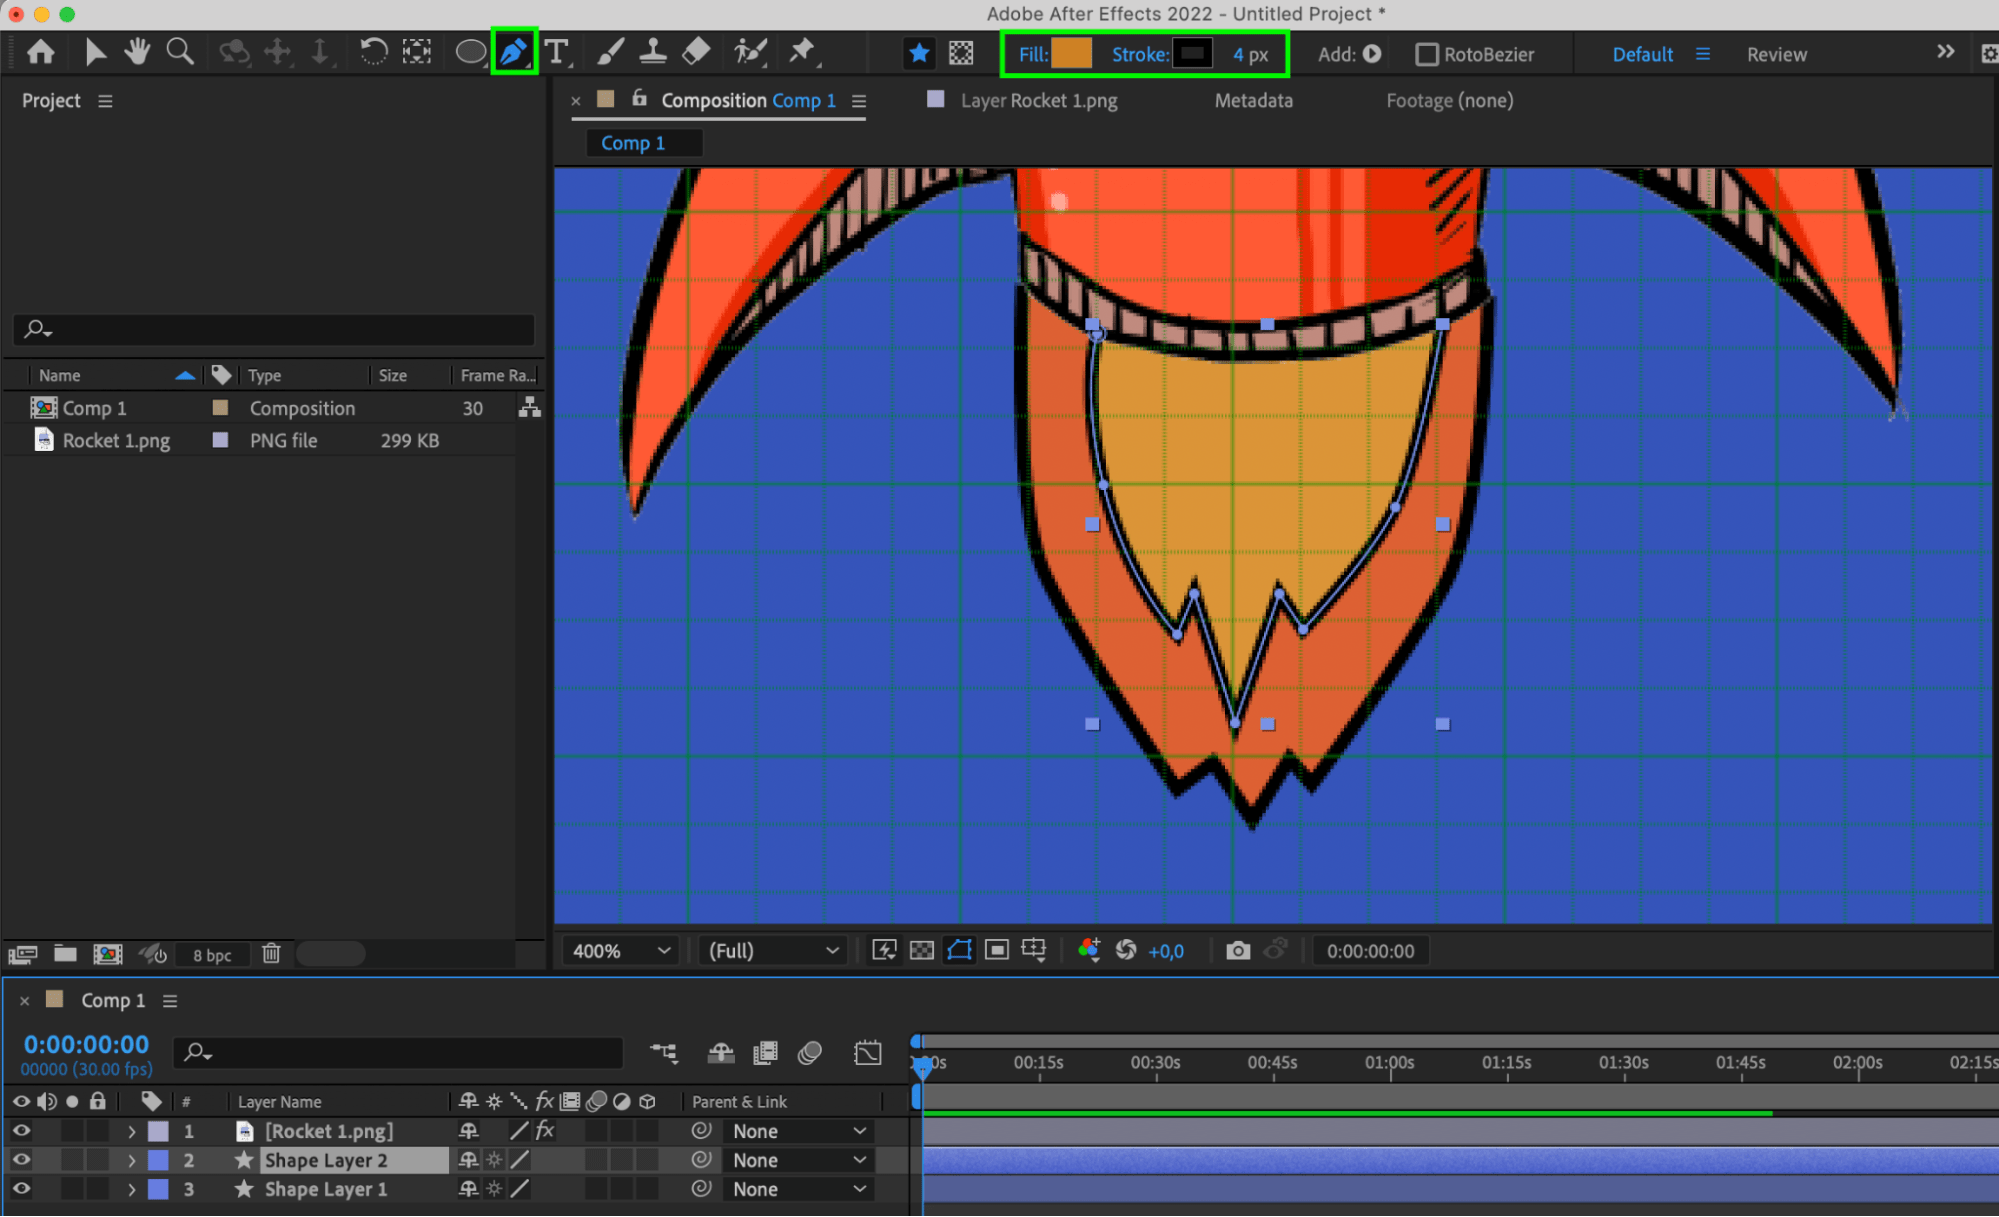Click the Project panel search field

click(x=280, y=329)
